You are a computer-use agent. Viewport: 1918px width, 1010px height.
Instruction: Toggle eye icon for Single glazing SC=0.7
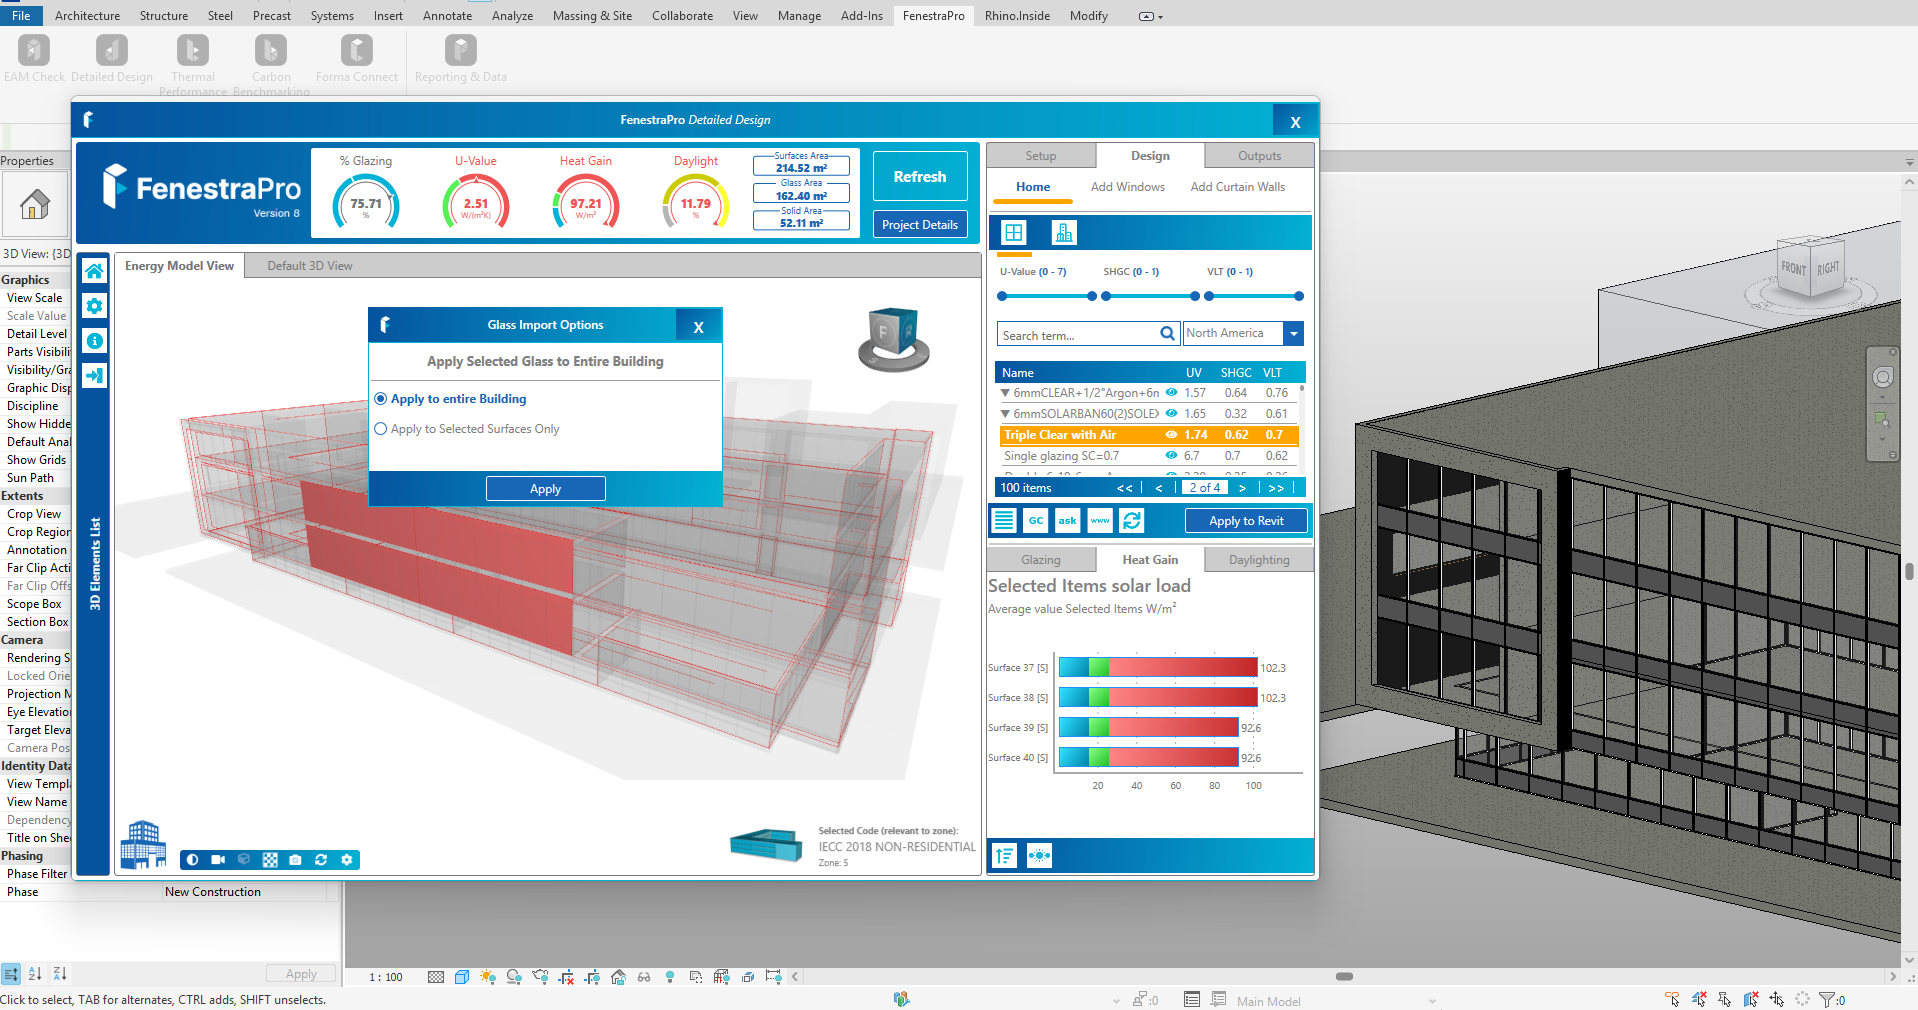click(1171, 456)
